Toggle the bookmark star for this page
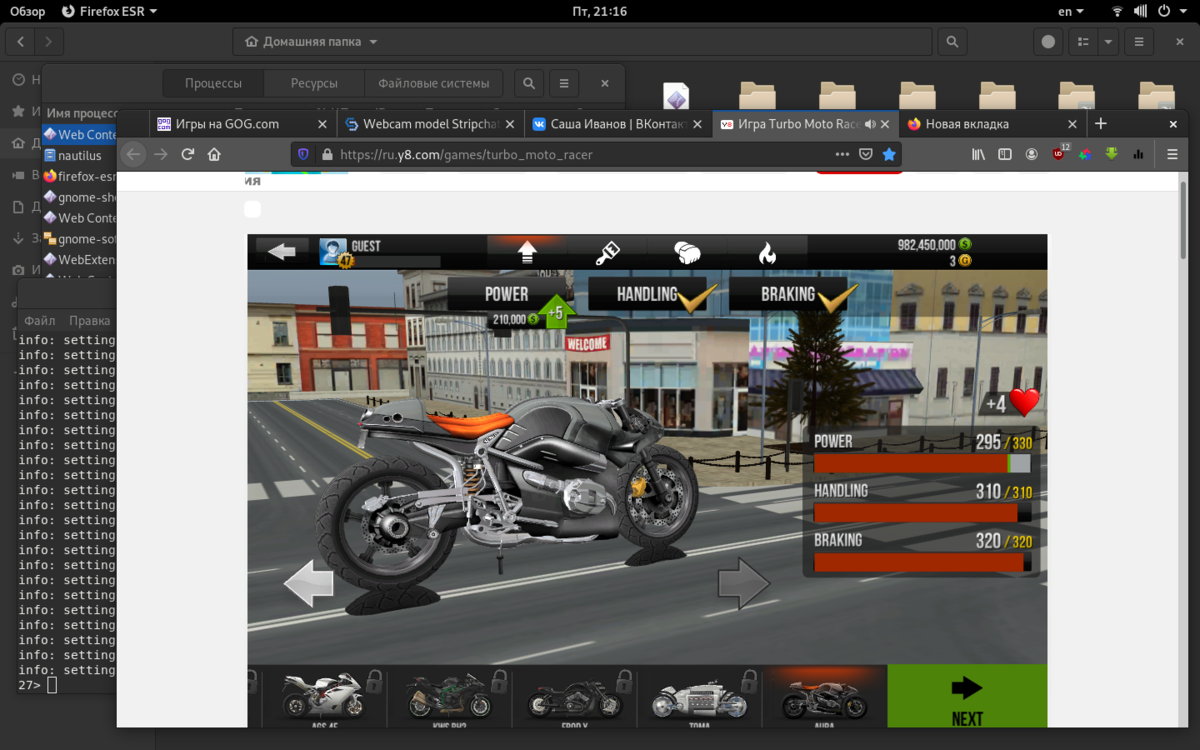 click(x=889, y=155)
